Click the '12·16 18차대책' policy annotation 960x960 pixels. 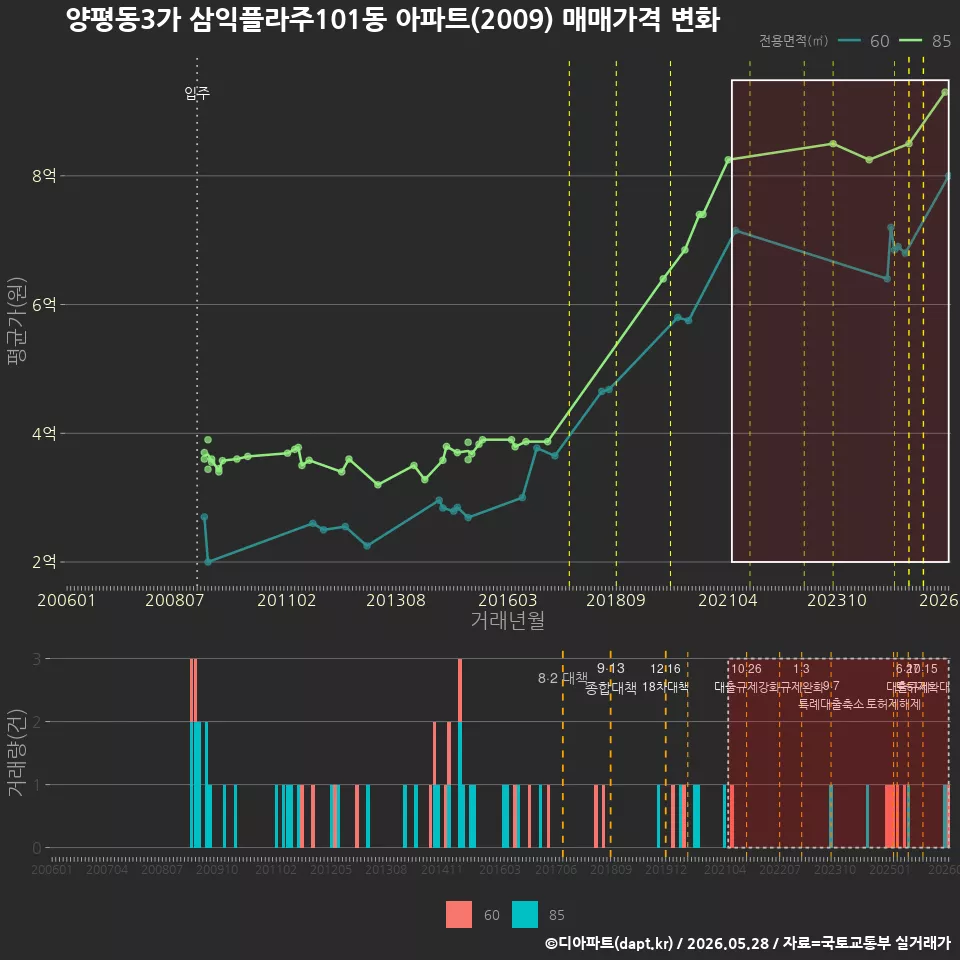(x=666, y=678)
